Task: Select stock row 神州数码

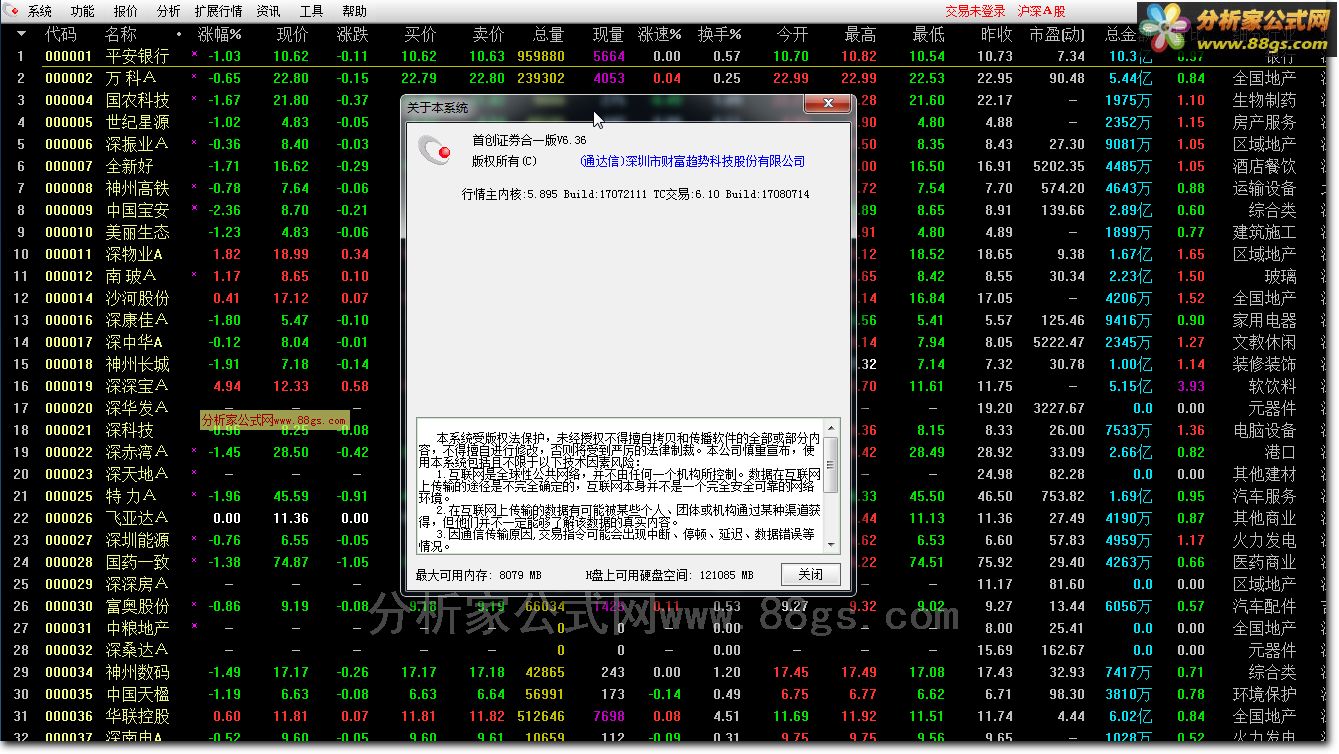Action: point(137,672)
